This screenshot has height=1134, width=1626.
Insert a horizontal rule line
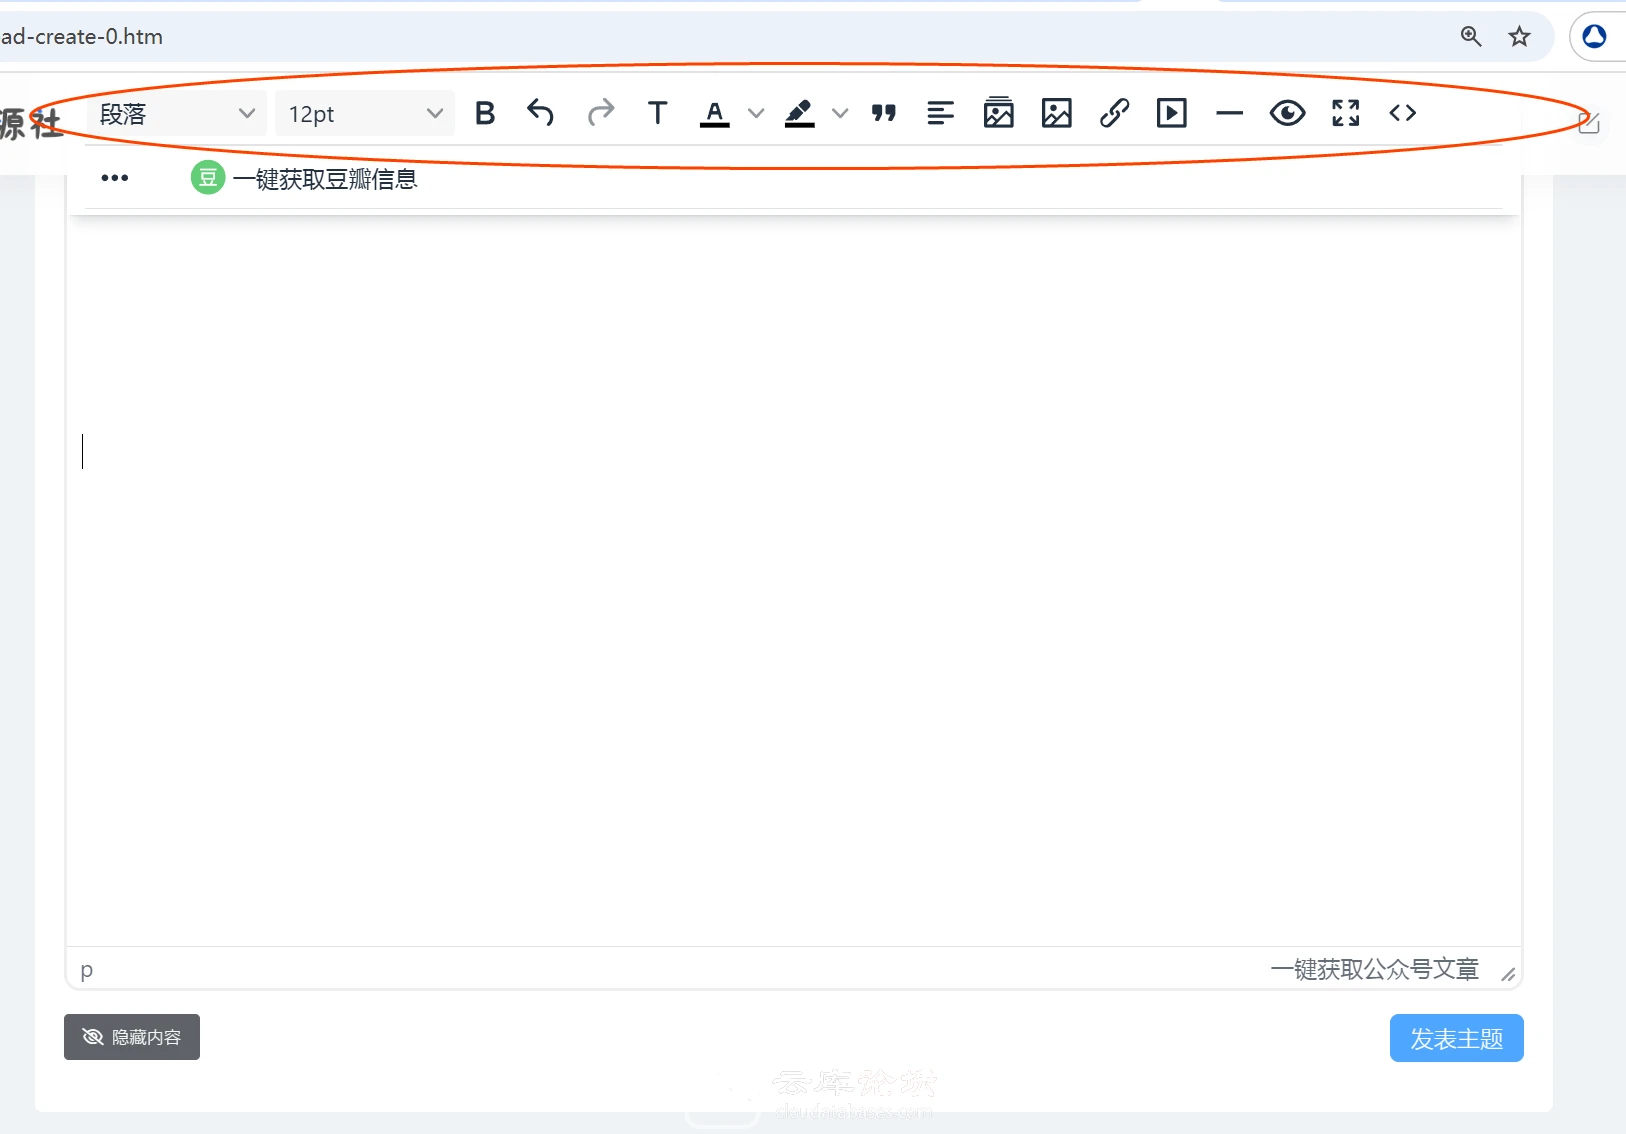coord(1229,113)
